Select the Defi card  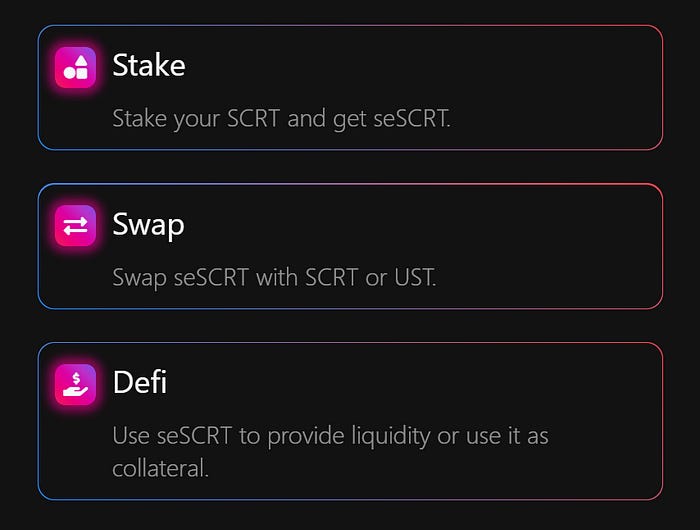point(350,421)
